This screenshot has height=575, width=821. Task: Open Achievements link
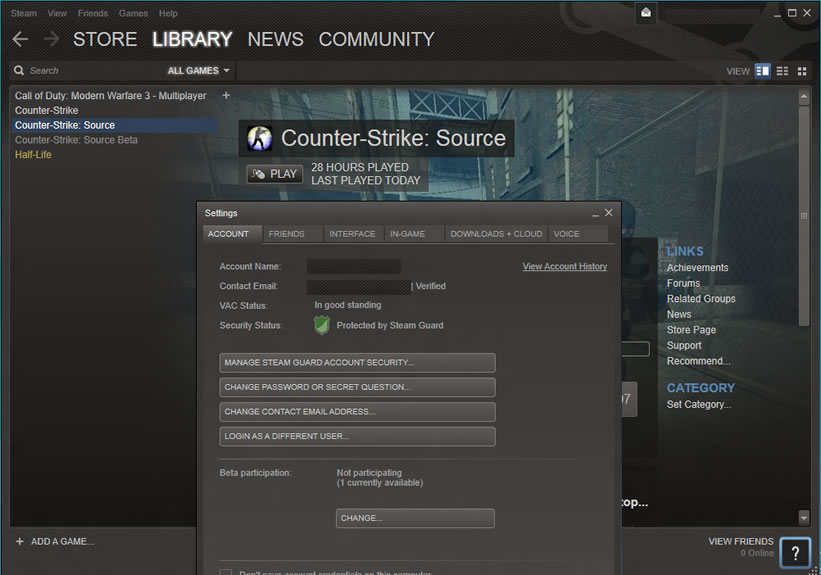tap(697, 268)
